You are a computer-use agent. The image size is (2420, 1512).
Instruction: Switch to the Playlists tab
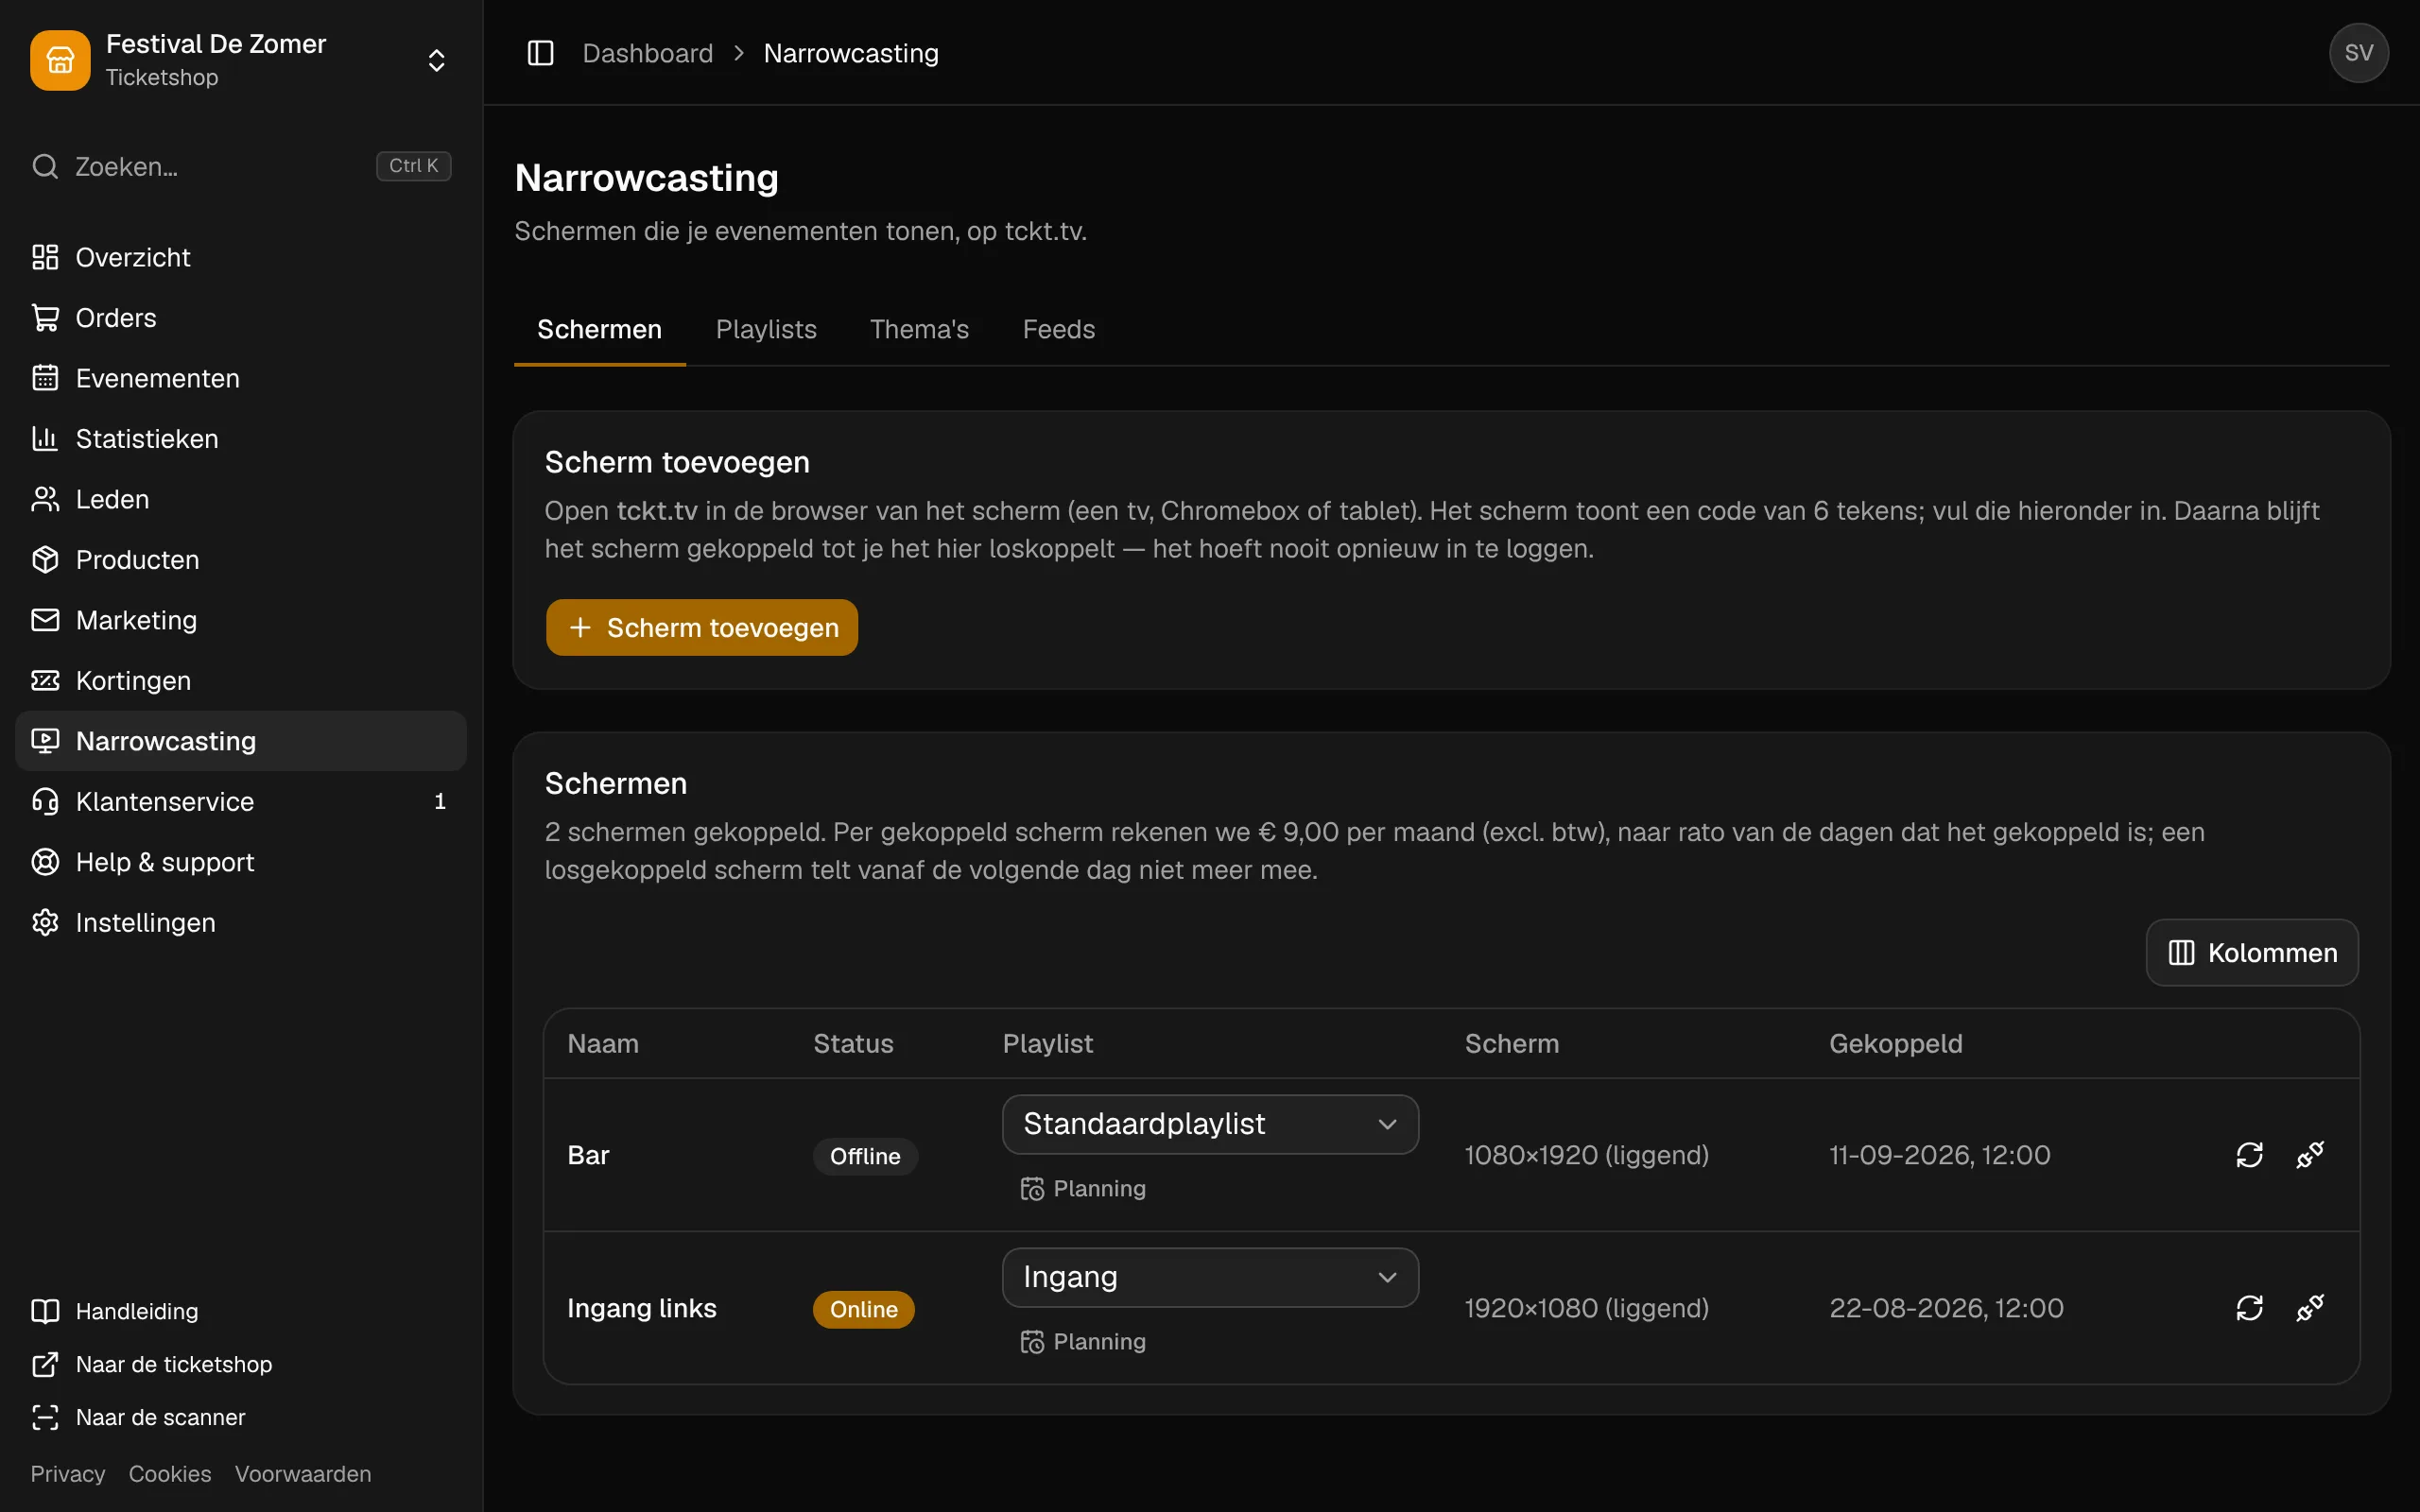(766, 330)
